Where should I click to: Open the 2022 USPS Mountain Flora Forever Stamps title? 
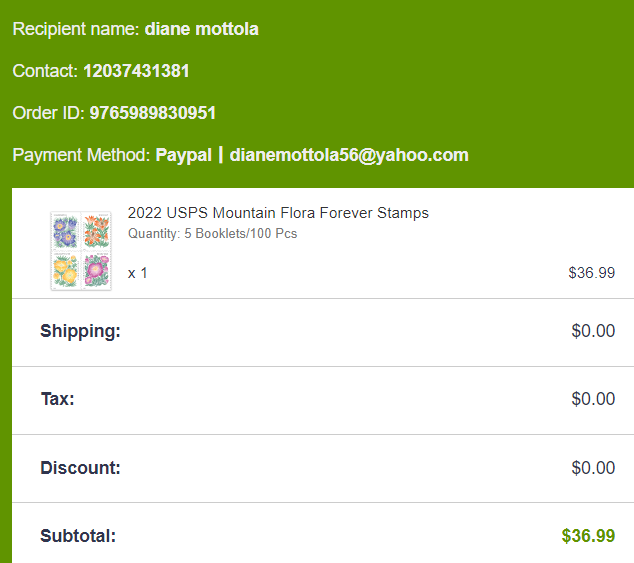tap(278, 213)
